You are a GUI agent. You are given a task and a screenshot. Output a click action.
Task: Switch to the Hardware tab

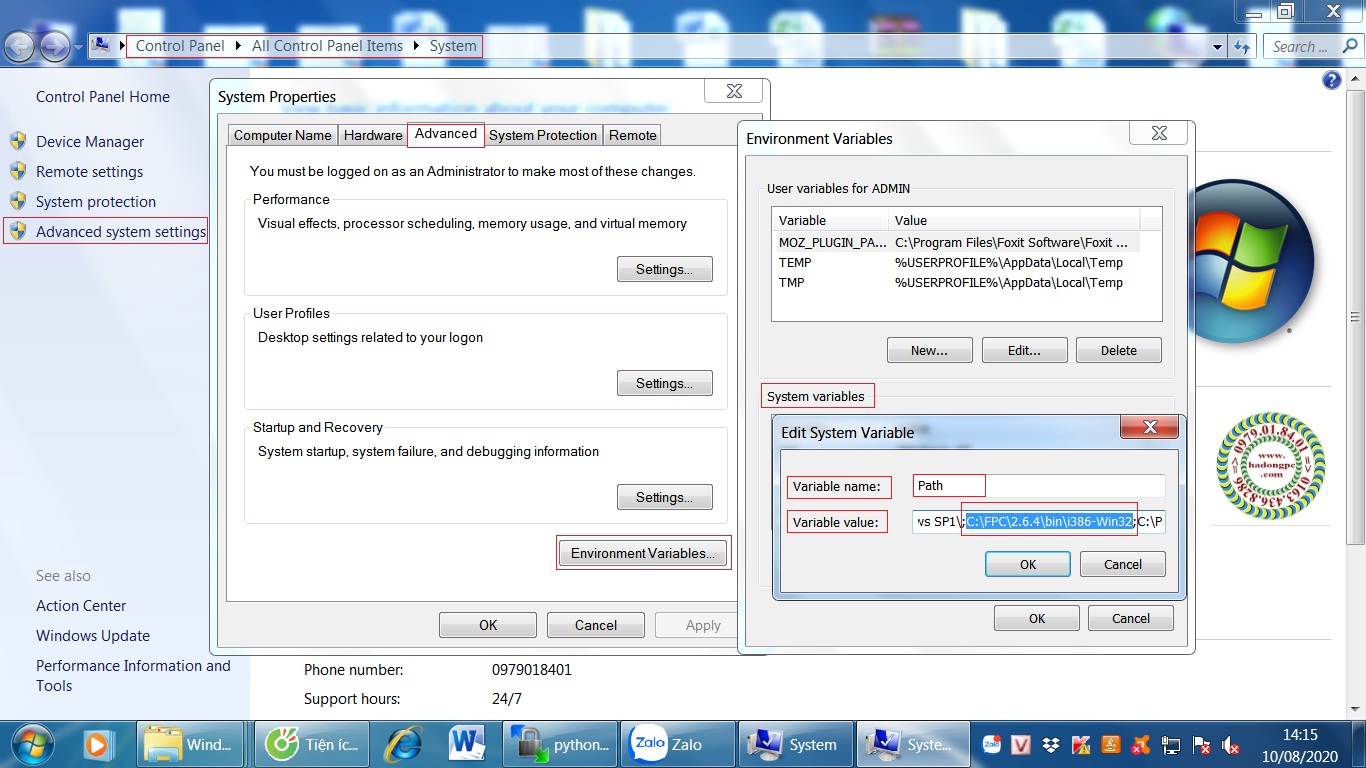tap(373, 135)
